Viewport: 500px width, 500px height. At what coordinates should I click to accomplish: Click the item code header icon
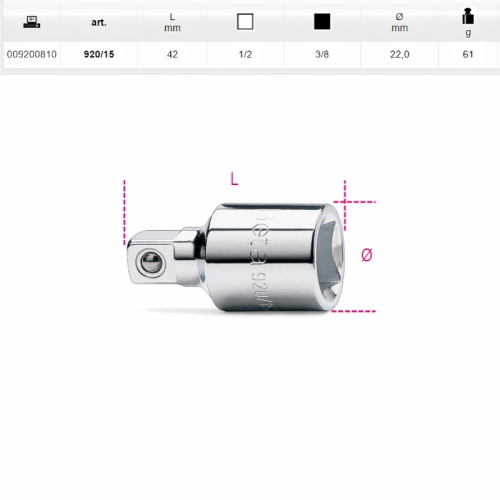[x=32, y=22]
